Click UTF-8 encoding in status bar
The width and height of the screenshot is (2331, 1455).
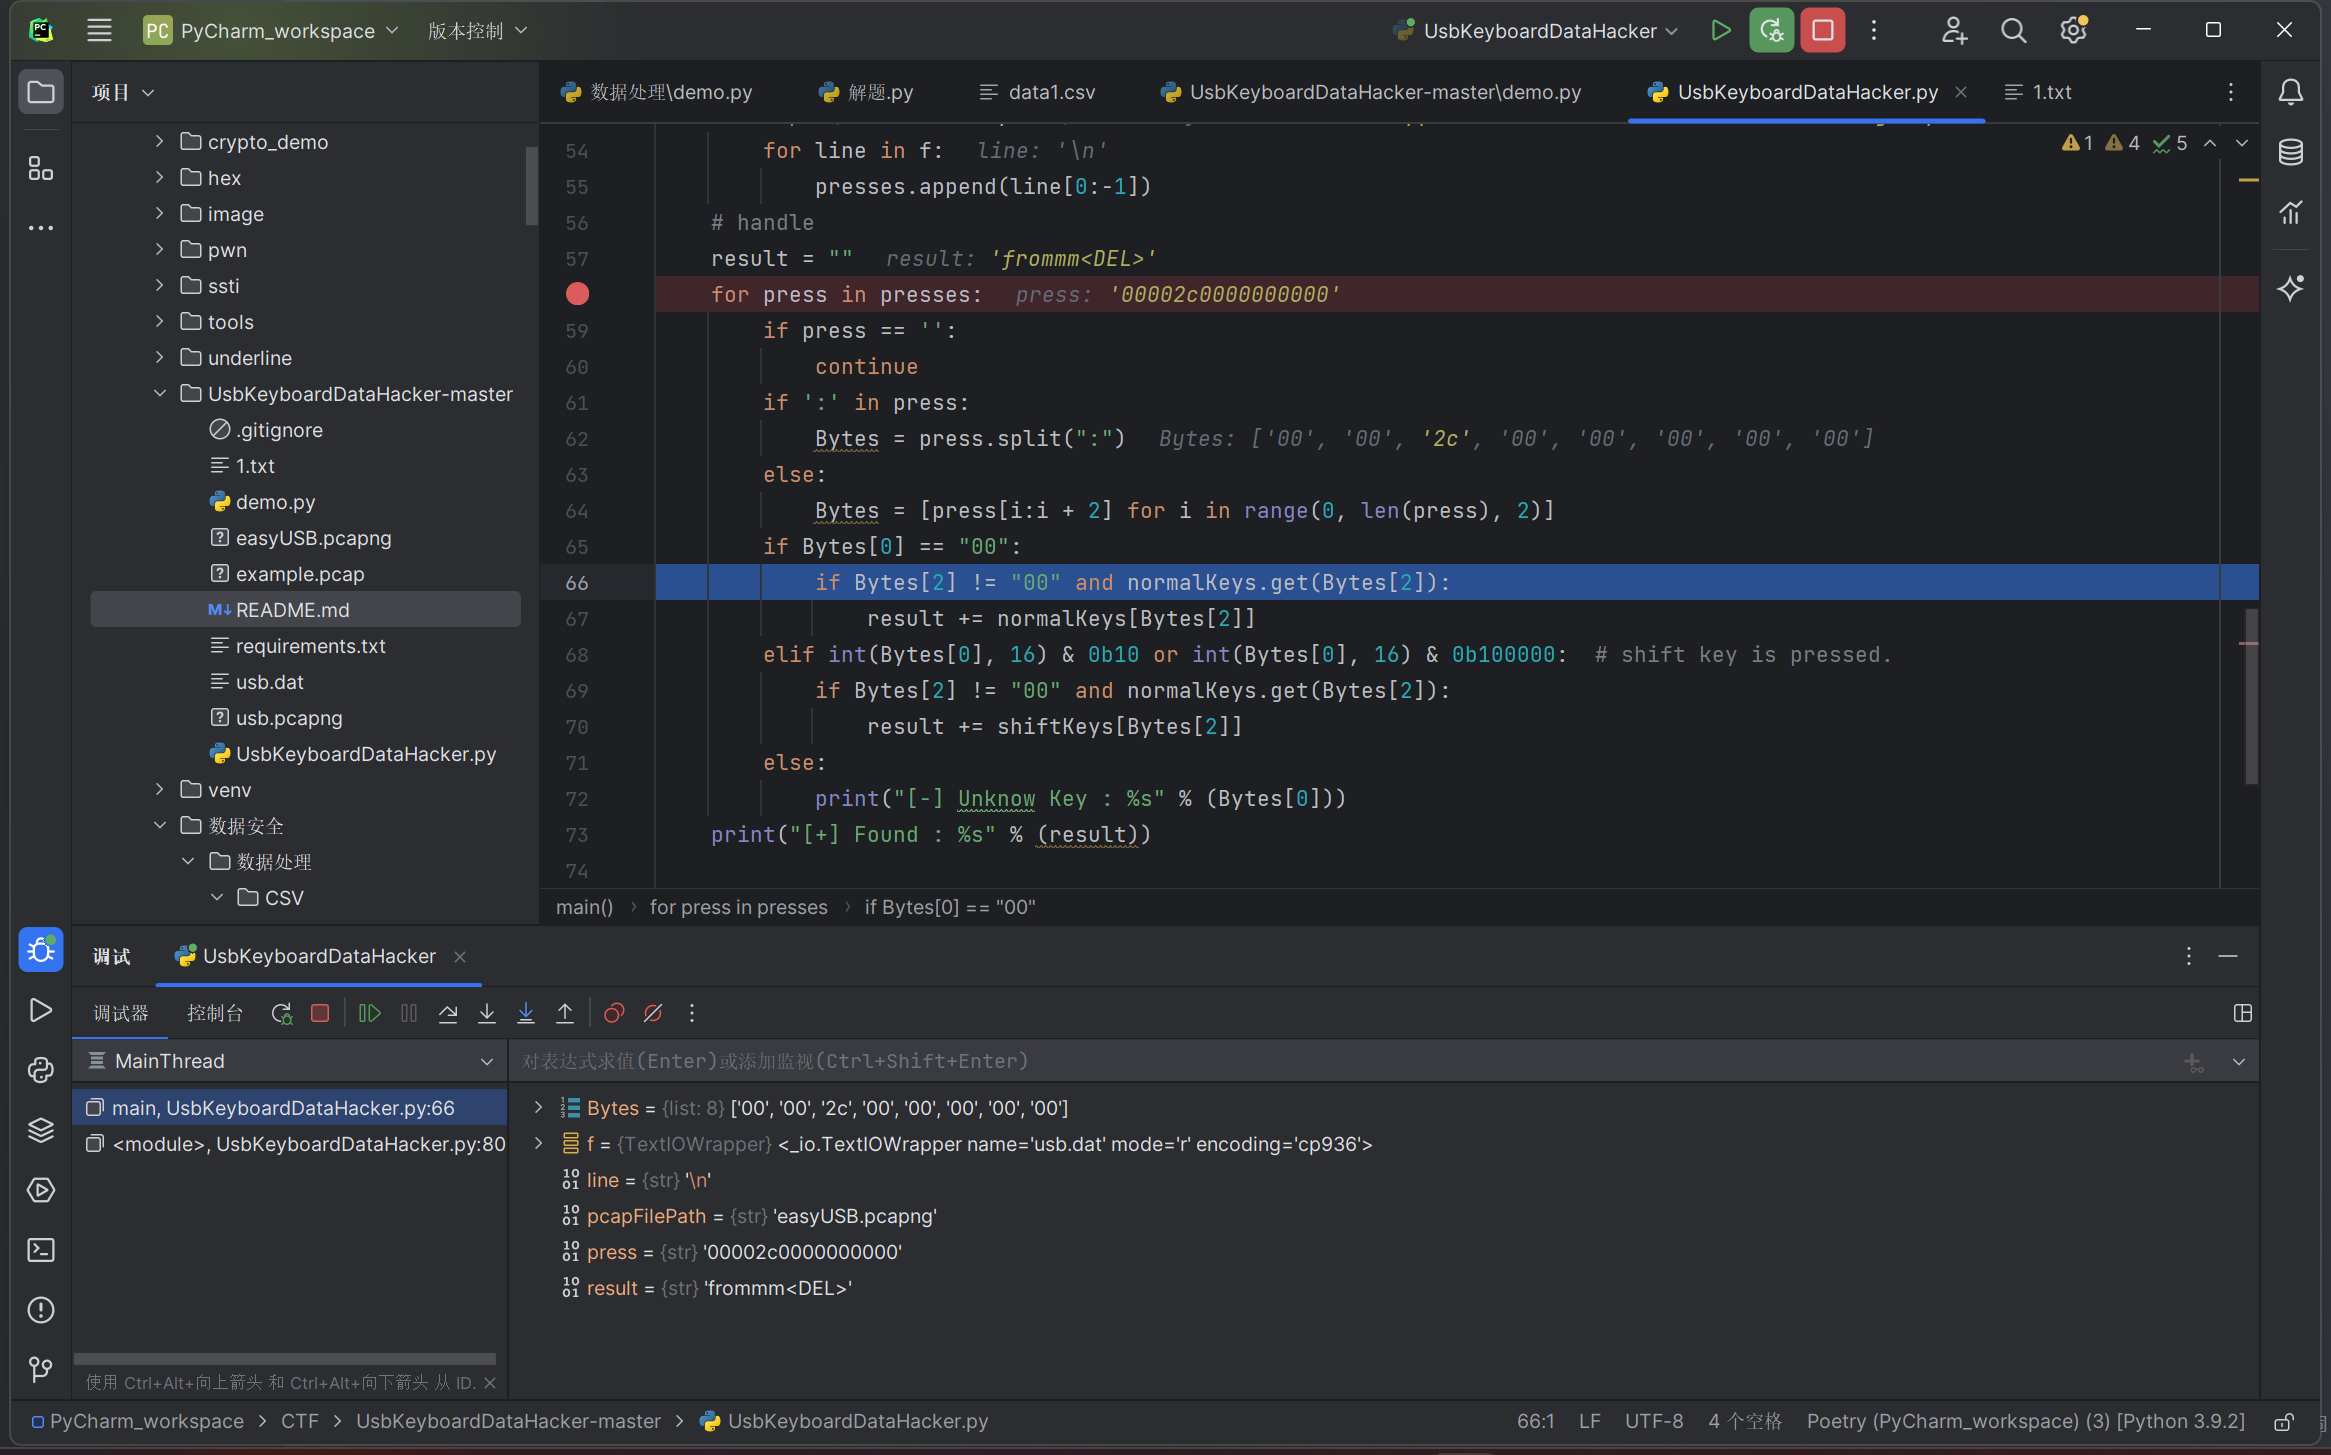click(x=1653, y=1421)
